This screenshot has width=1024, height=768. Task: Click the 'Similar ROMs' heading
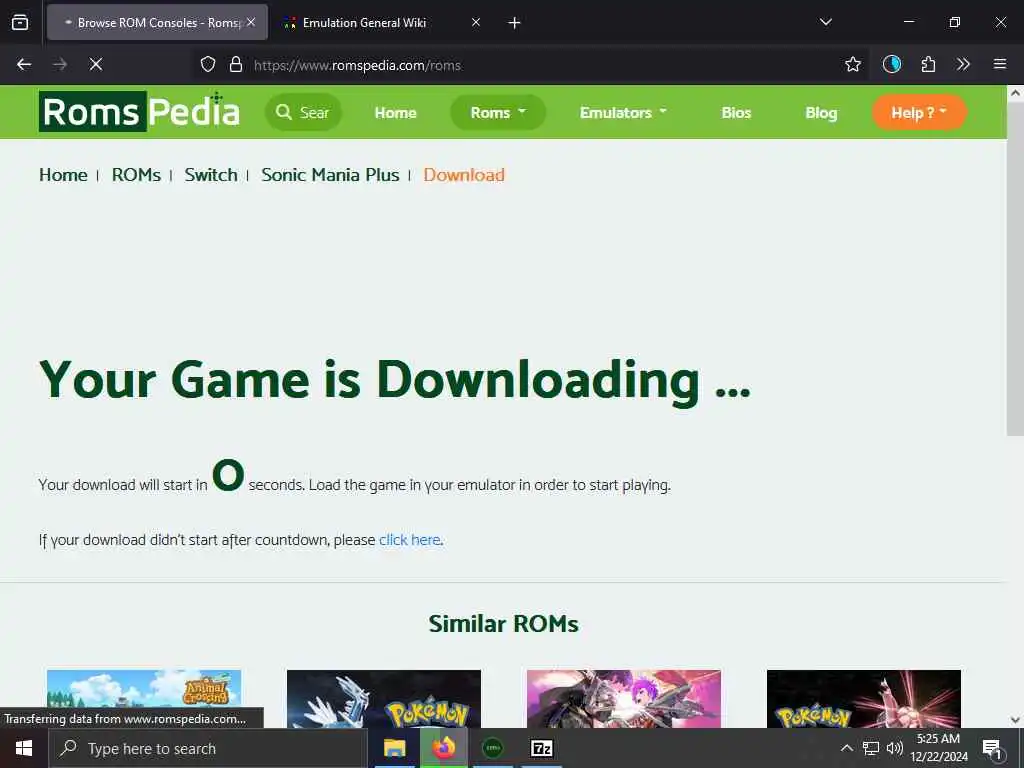coord(504,624)
